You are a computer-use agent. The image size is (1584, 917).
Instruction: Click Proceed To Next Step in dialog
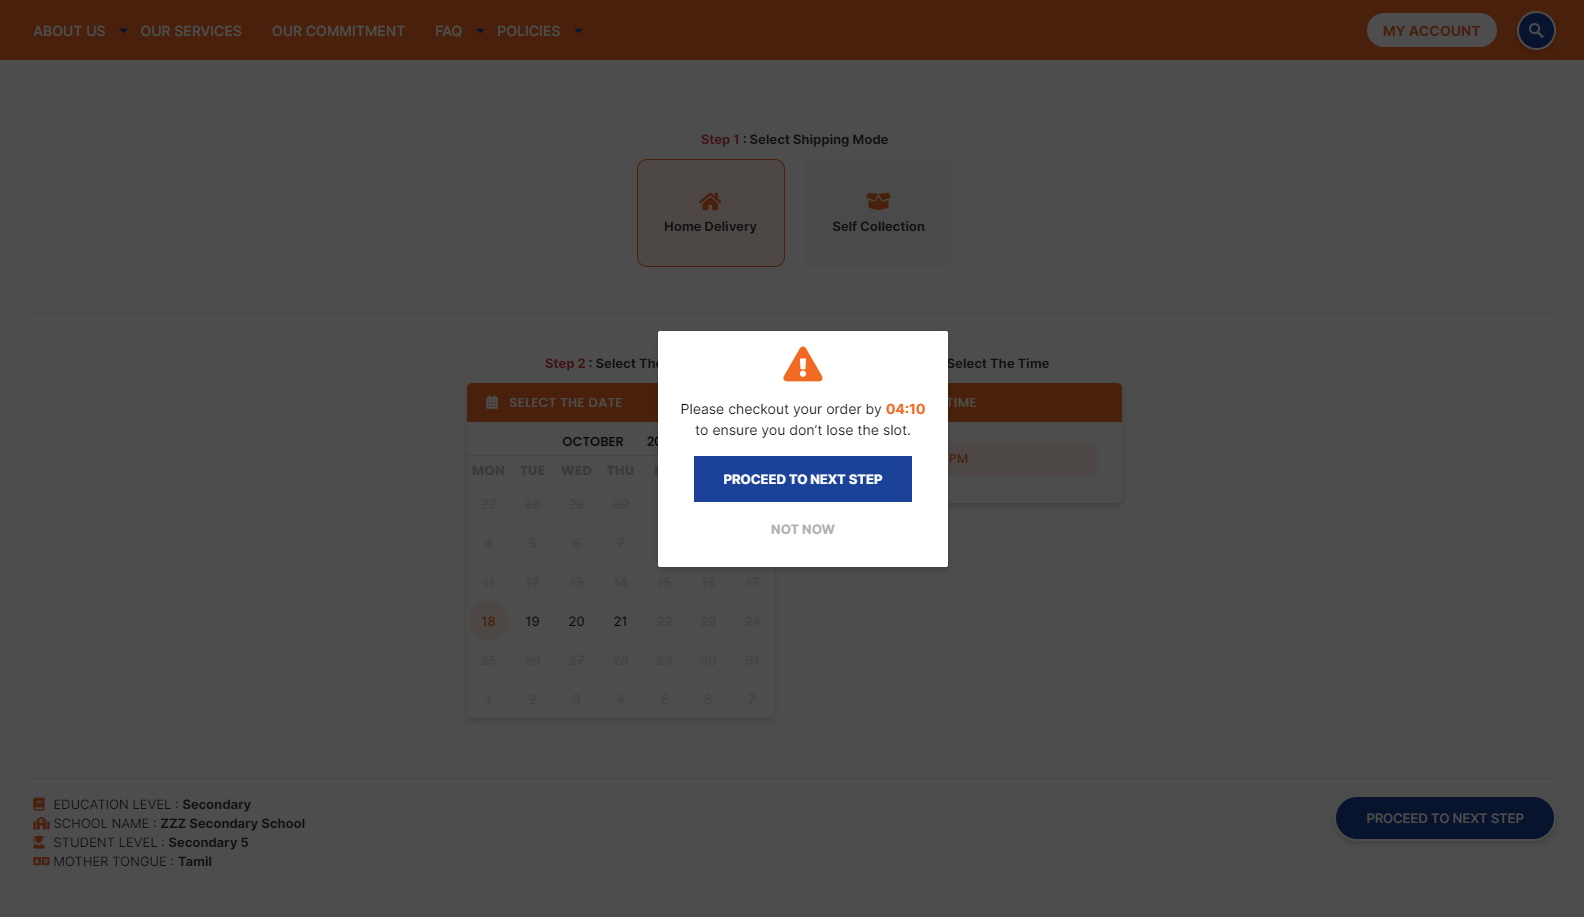(803, 479)
